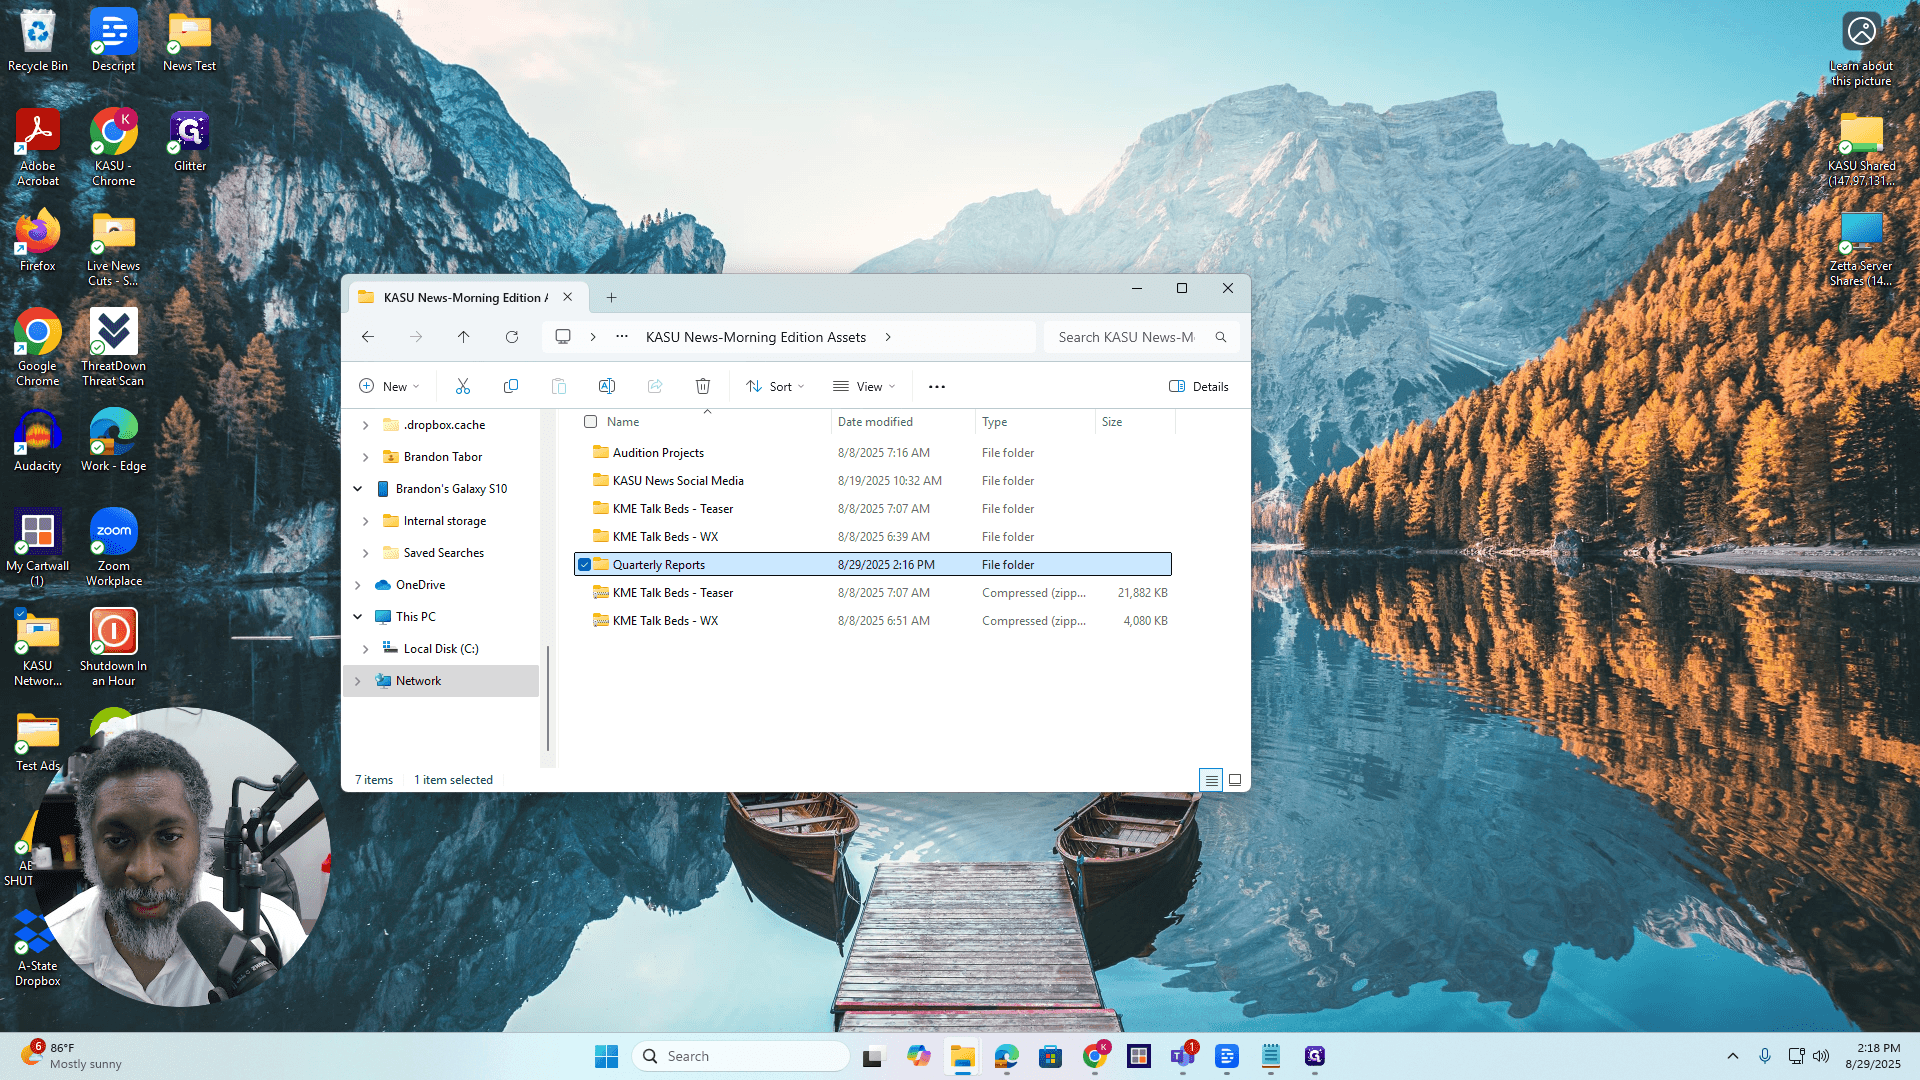Click the PC monitor icon in address bar

[x=563, y=337]
